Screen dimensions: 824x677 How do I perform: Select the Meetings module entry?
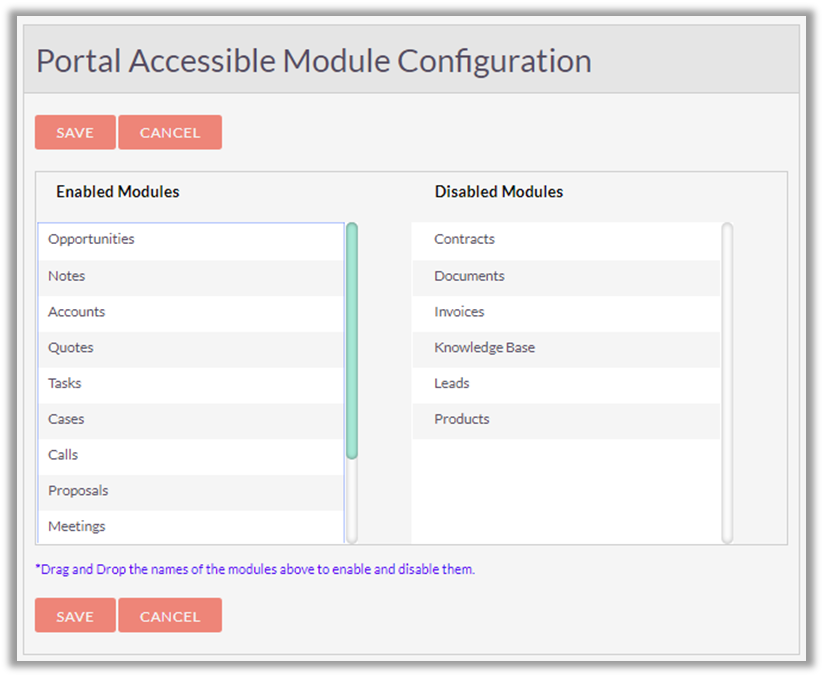coord(77,526)
